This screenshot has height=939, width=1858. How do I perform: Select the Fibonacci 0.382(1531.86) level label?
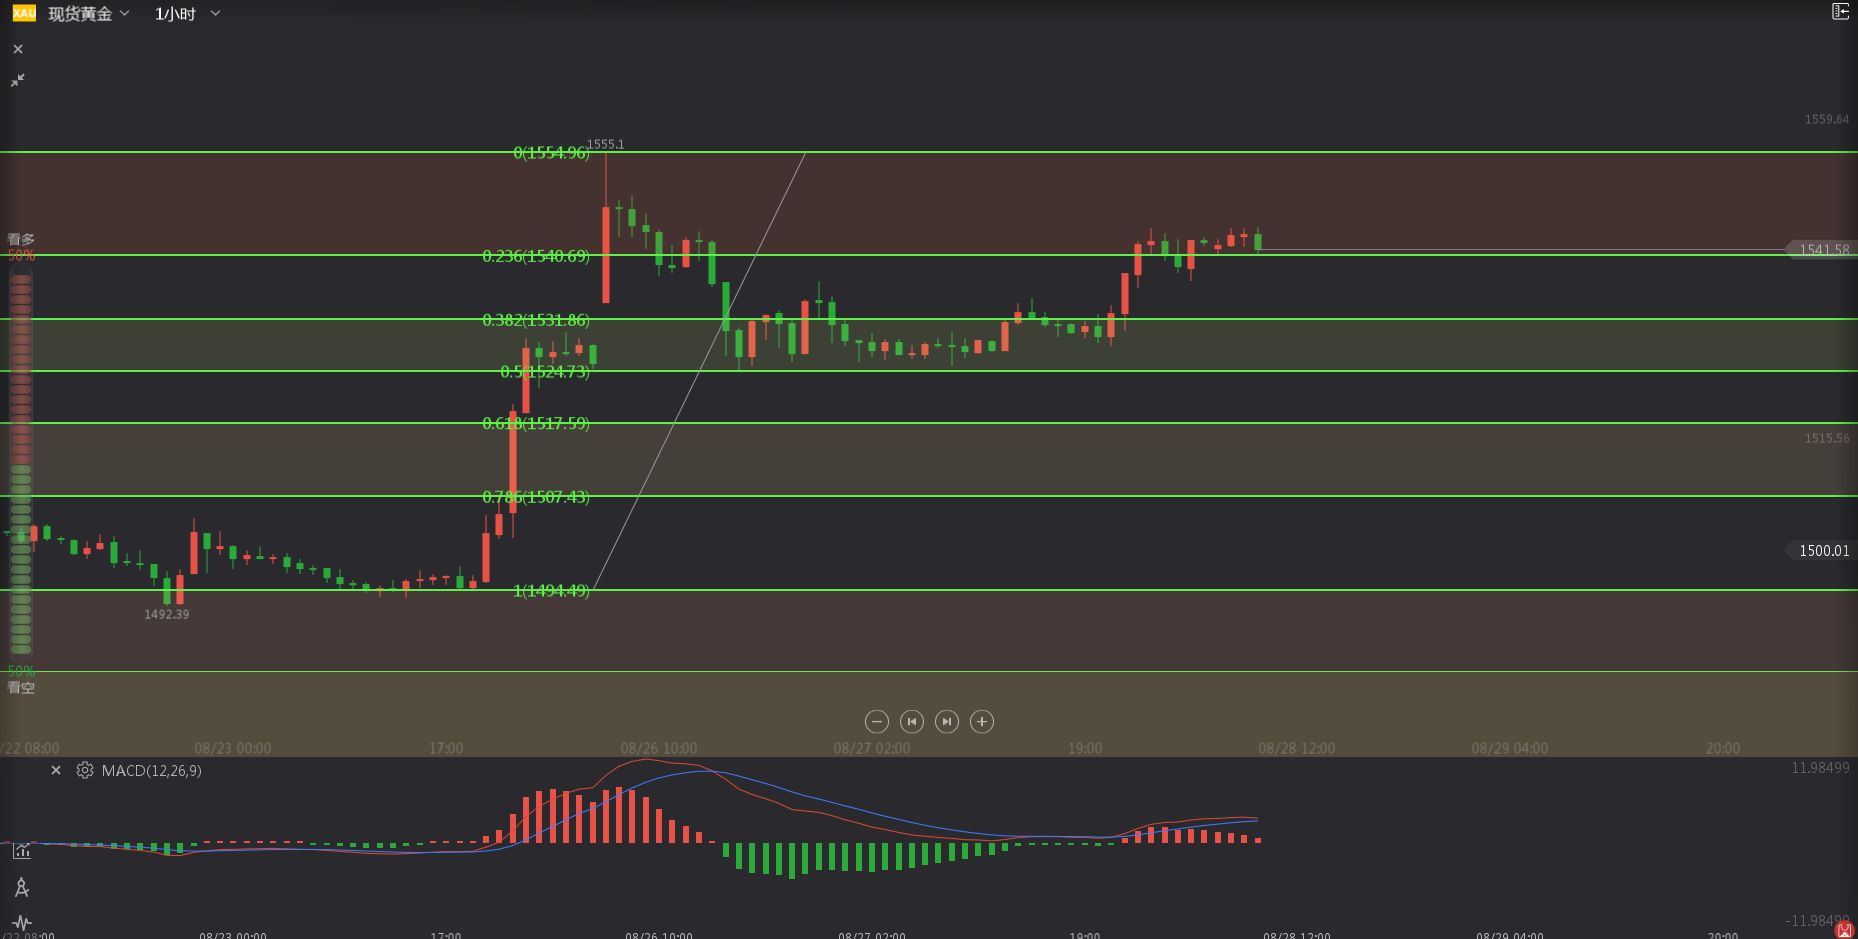[536, 321]
